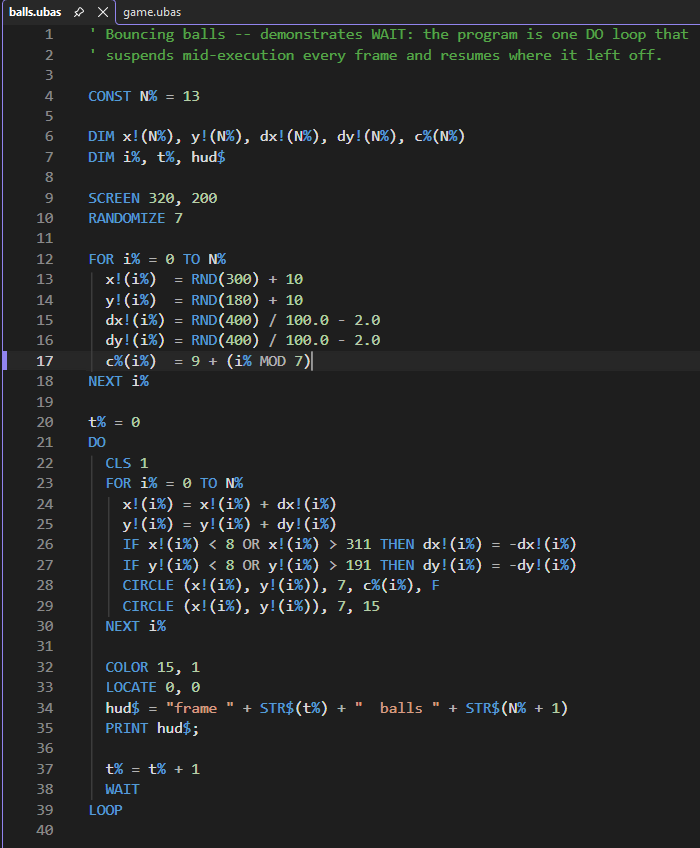
Task: Click line number 21 in the gutter
Action: (45, 442)
